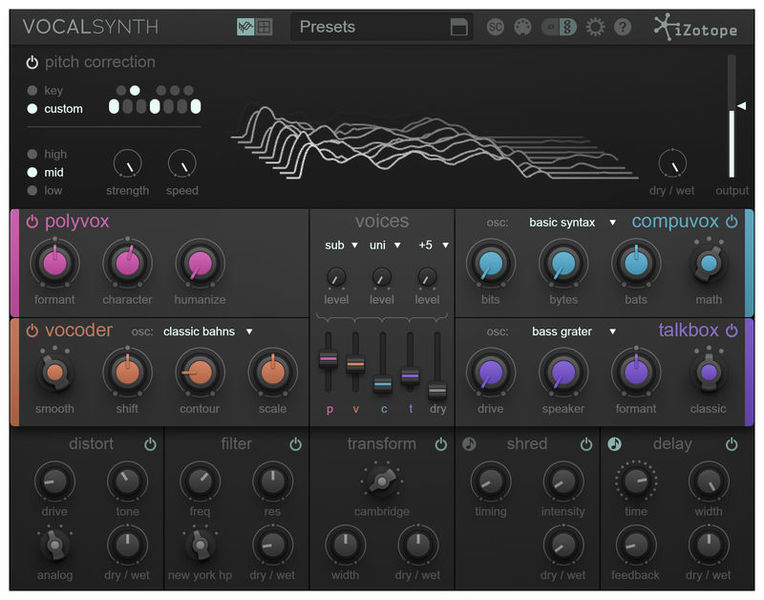Screen dimensions: 764x600
Task: Click the talkbox classic mode switch
Action: [709, 372]
